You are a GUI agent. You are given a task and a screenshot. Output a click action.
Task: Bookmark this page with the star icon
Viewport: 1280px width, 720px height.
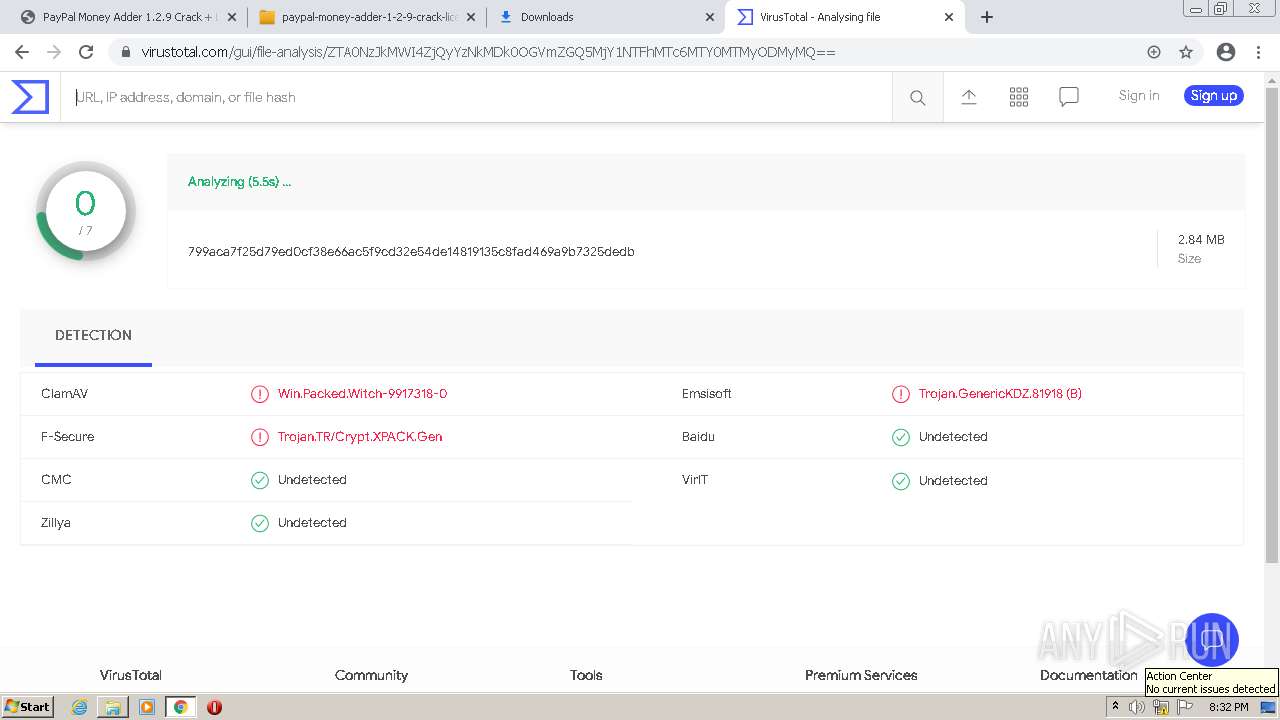tap(1186, 52)
